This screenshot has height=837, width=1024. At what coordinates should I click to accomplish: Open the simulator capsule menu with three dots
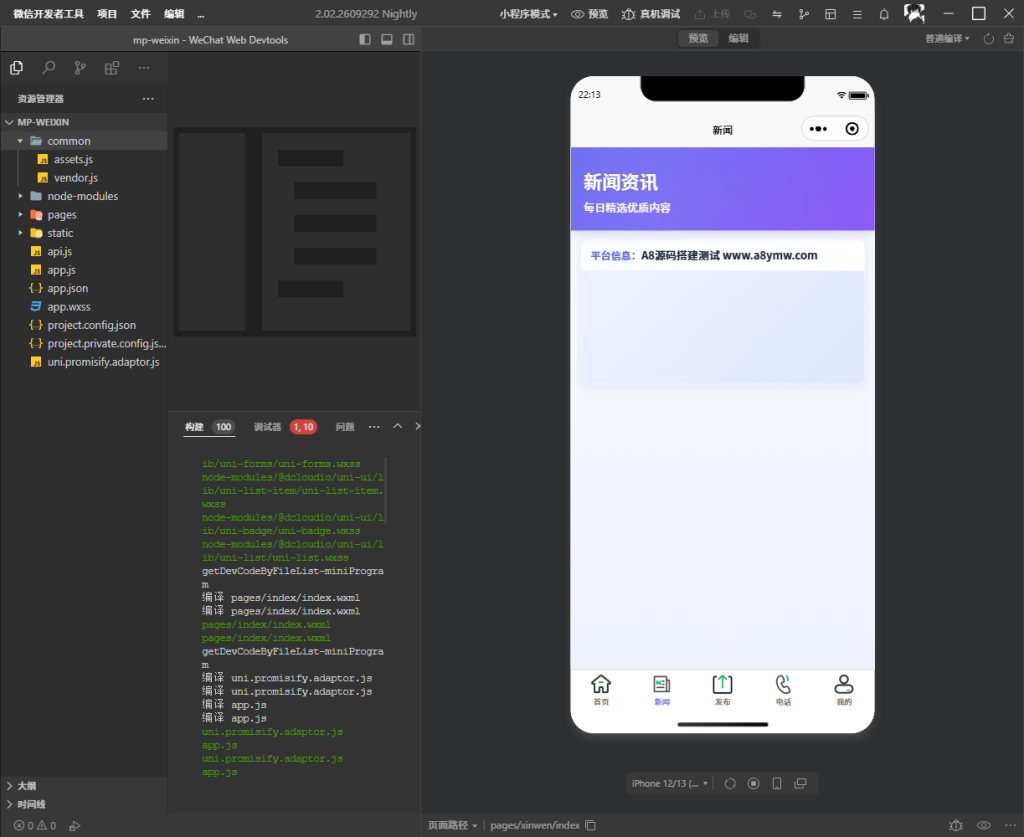[818, 129]
